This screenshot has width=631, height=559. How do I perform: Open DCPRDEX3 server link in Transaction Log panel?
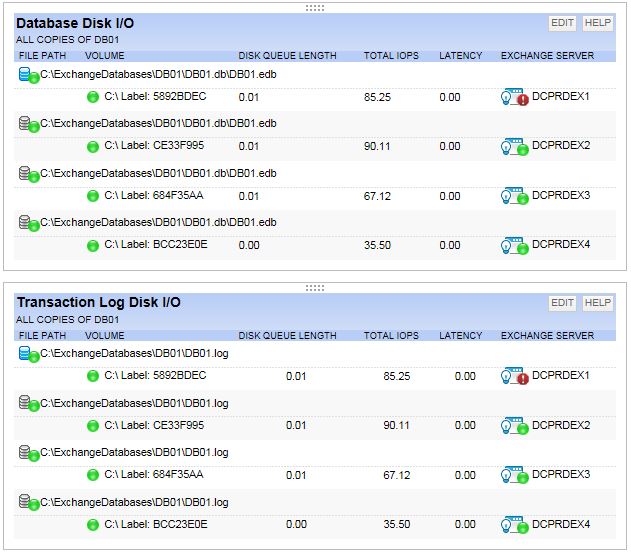coord(561,474)
